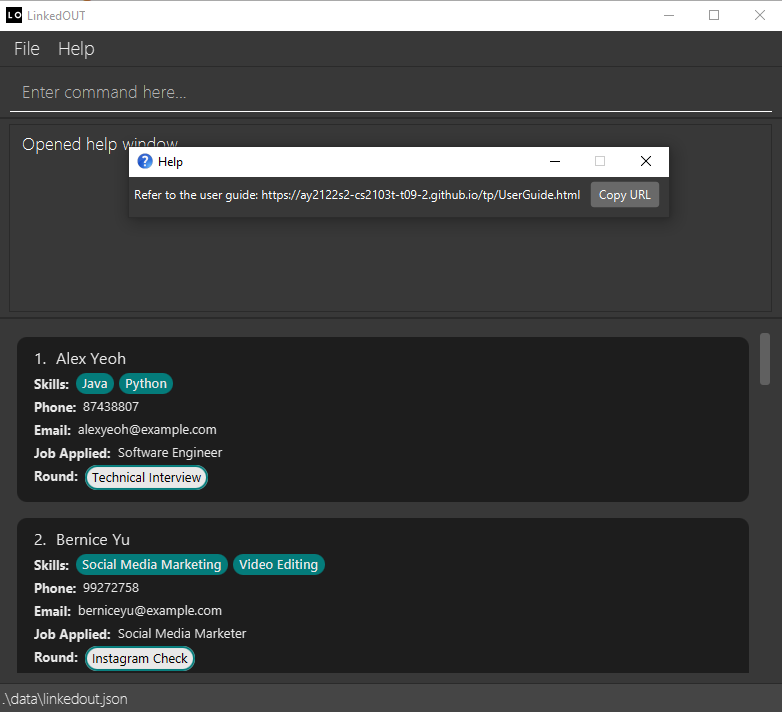Click the command input field

pyautogui.click(x=391, y=93)
